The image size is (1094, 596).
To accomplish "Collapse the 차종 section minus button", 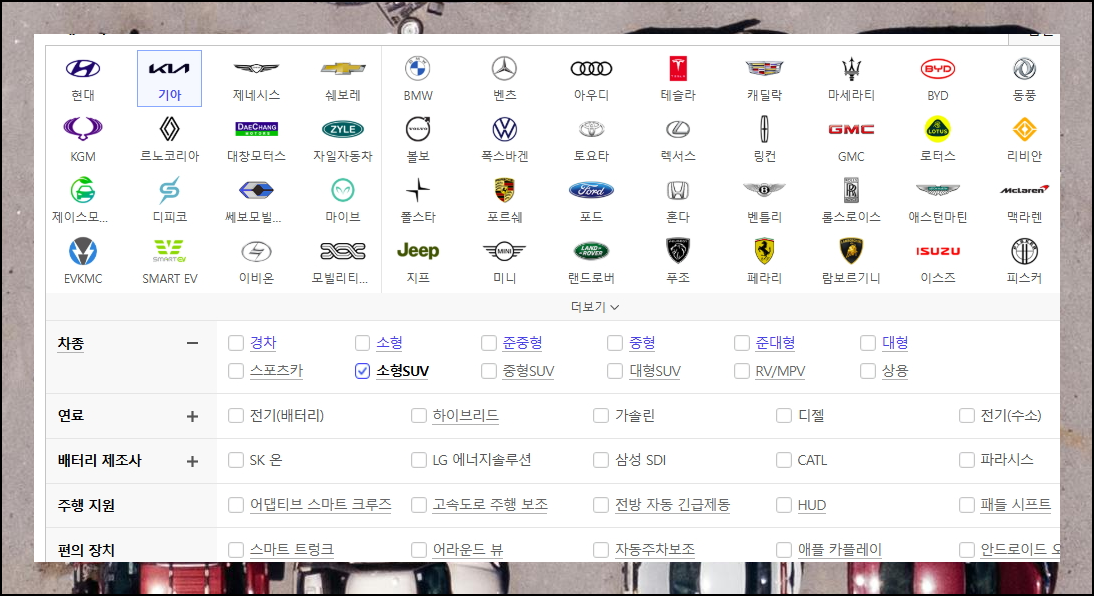I will 193,343.
